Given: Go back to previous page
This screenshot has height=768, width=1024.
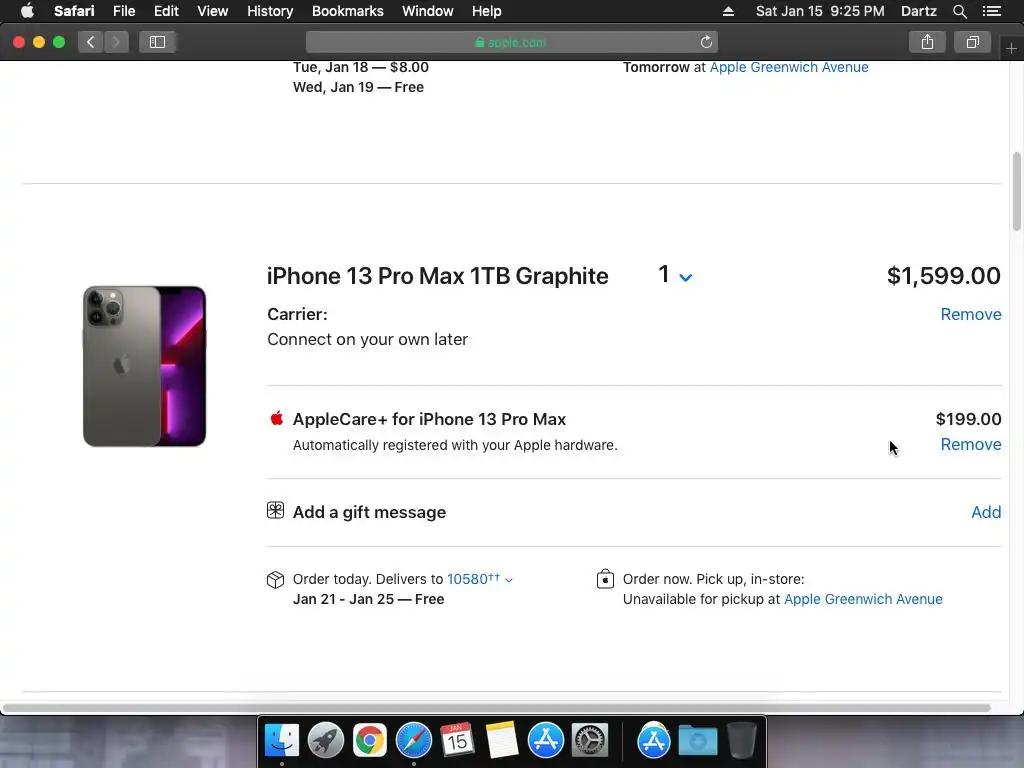Looking at the screenshot, I should pos(90,42).
